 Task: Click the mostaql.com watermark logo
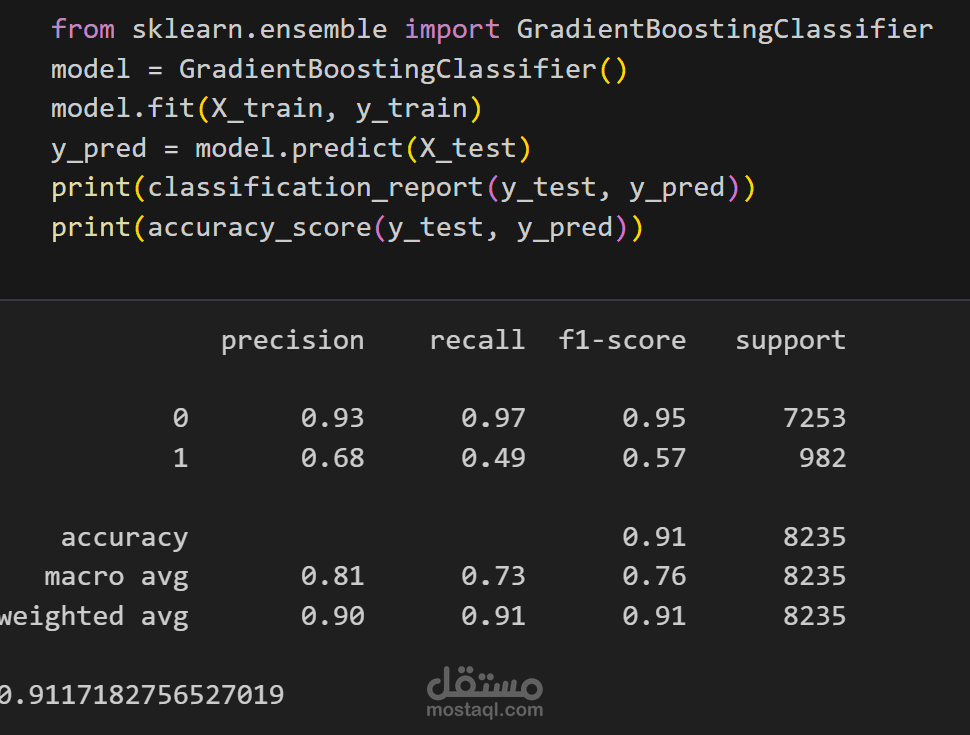tap(485, 693)
